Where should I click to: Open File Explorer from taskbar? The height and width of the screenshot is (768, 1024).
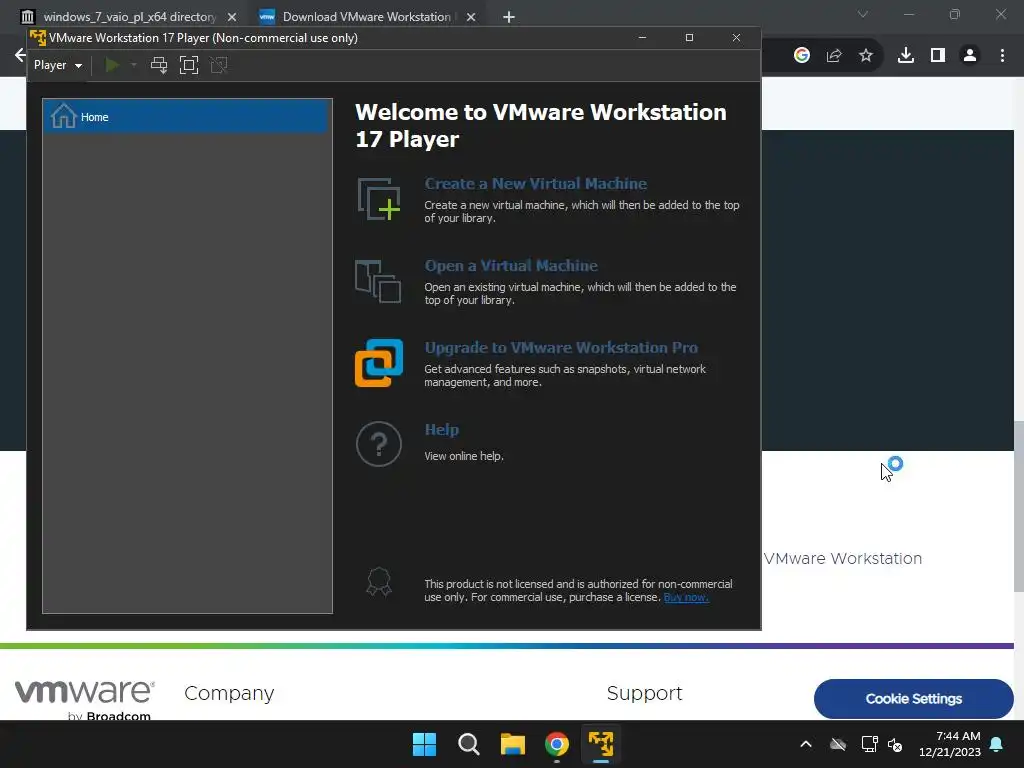513,744
